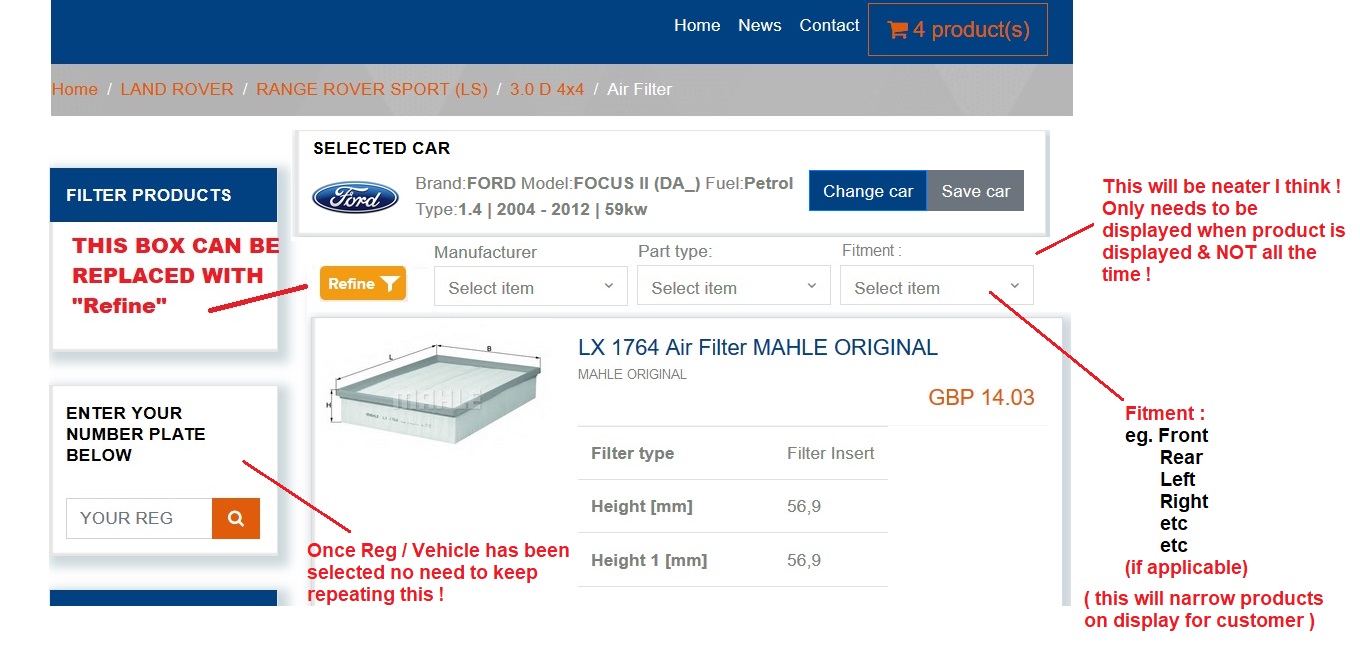Go to the Home menu item
Image resolution: width=1360 pixels, height=648 pixels.
coord(697,25)
